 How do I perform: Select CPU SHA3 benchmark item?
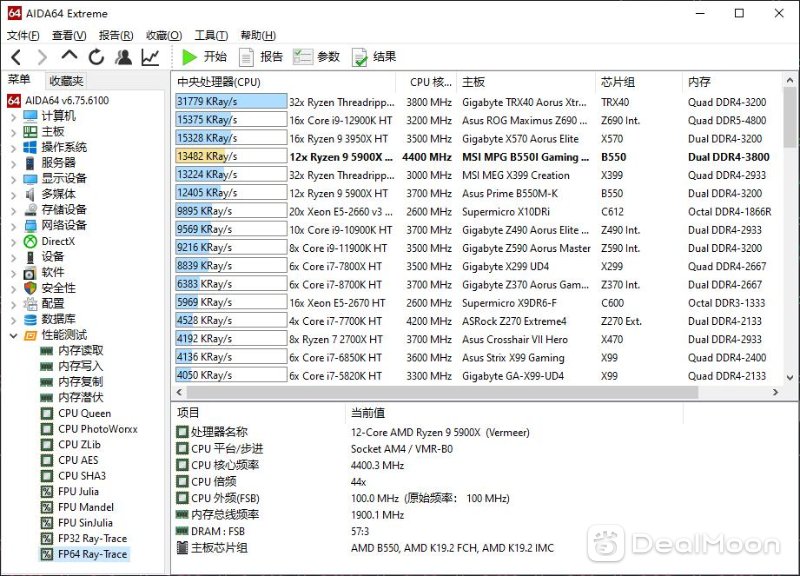82,476
